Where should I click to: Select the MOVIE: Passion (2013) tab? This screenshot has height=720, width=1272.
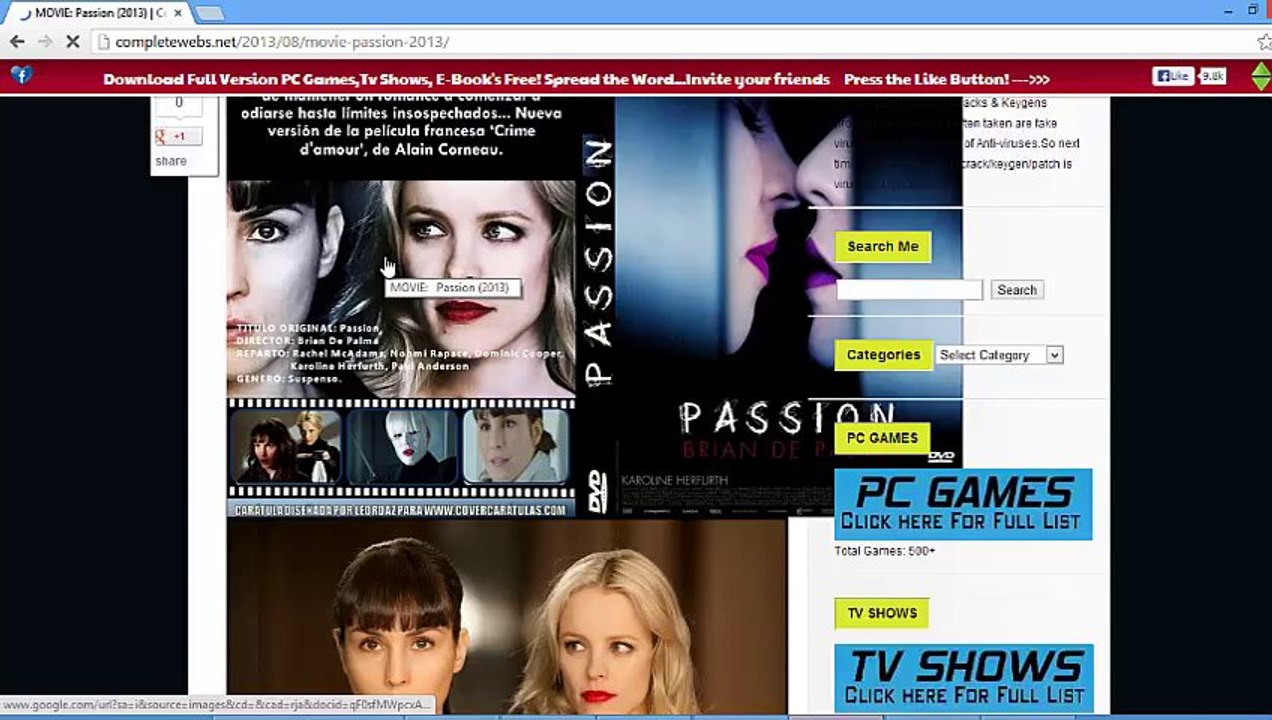coord(98,13)
